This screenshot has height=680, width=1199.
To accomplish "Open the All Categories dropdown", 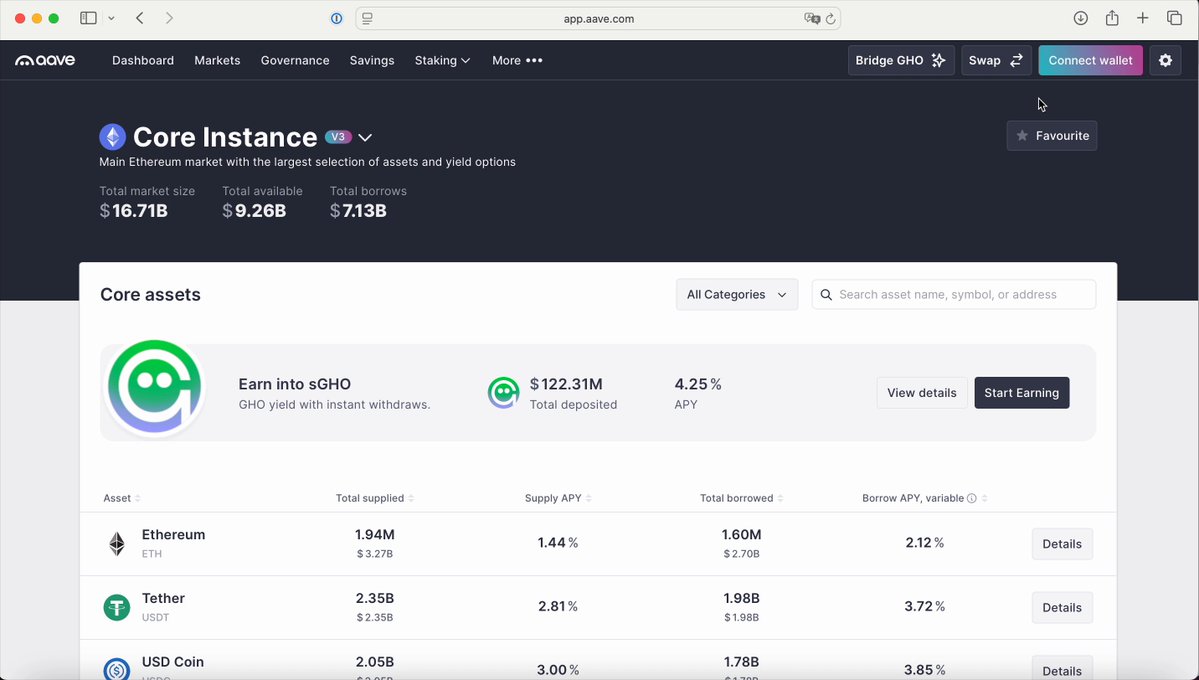I will pyautogui.click(x=737, y=294).
